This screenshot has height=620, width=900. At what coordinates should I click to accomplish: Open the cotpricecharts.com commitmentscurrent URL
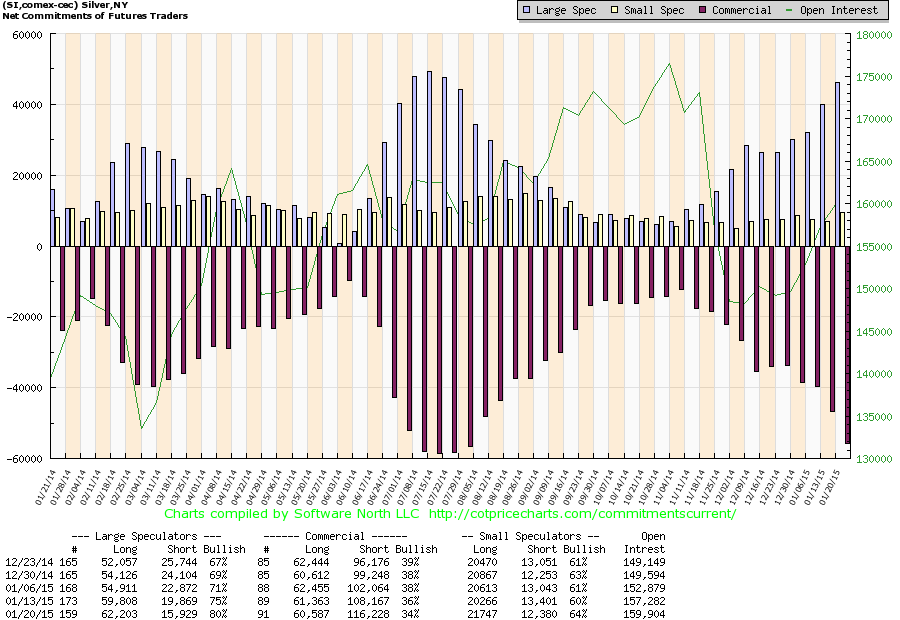tap(582, 514)
